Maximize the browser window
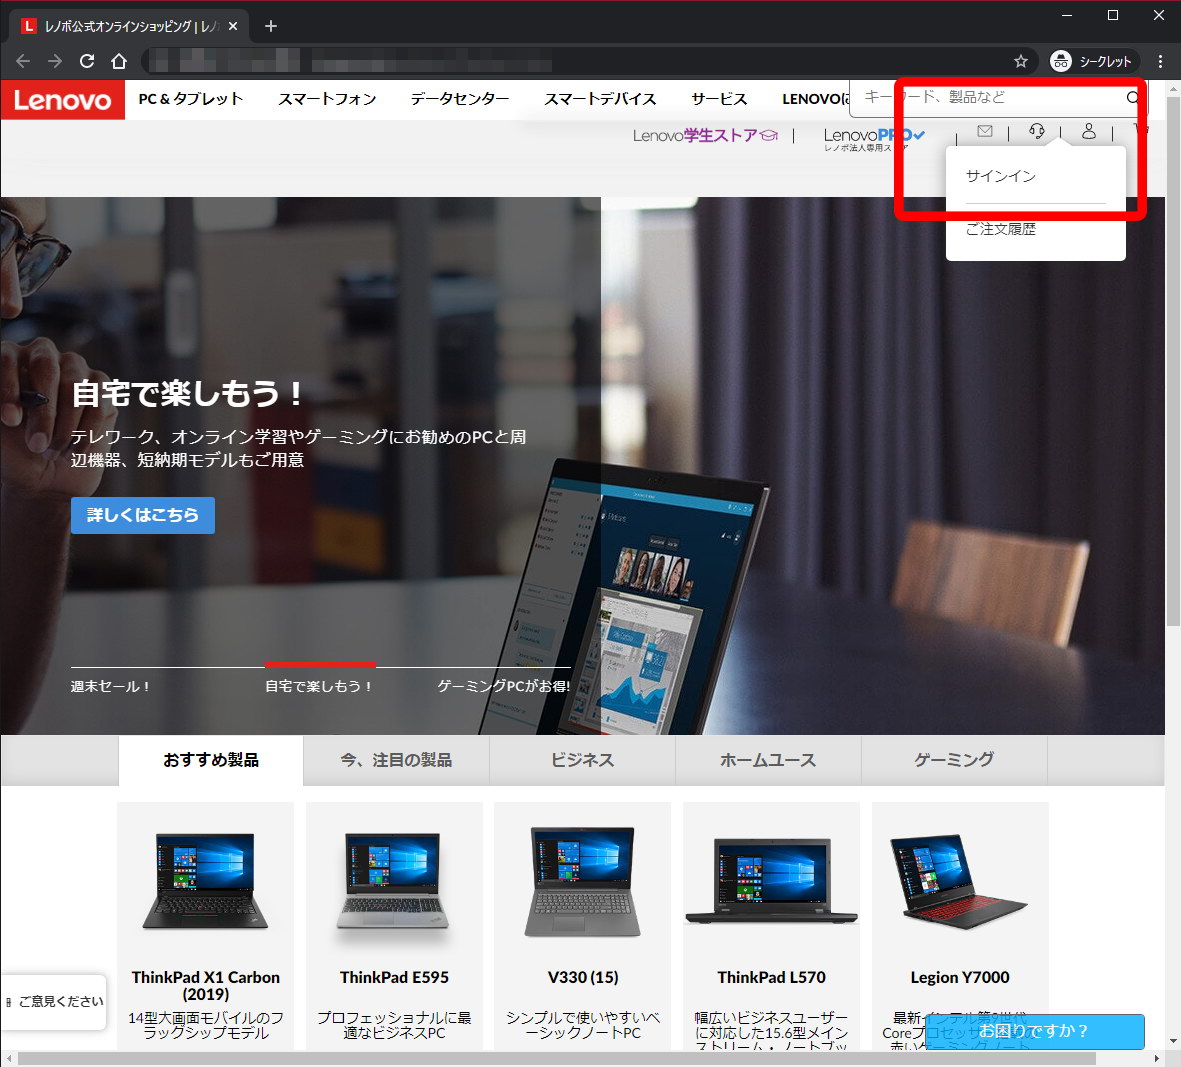 point(1112,15)
